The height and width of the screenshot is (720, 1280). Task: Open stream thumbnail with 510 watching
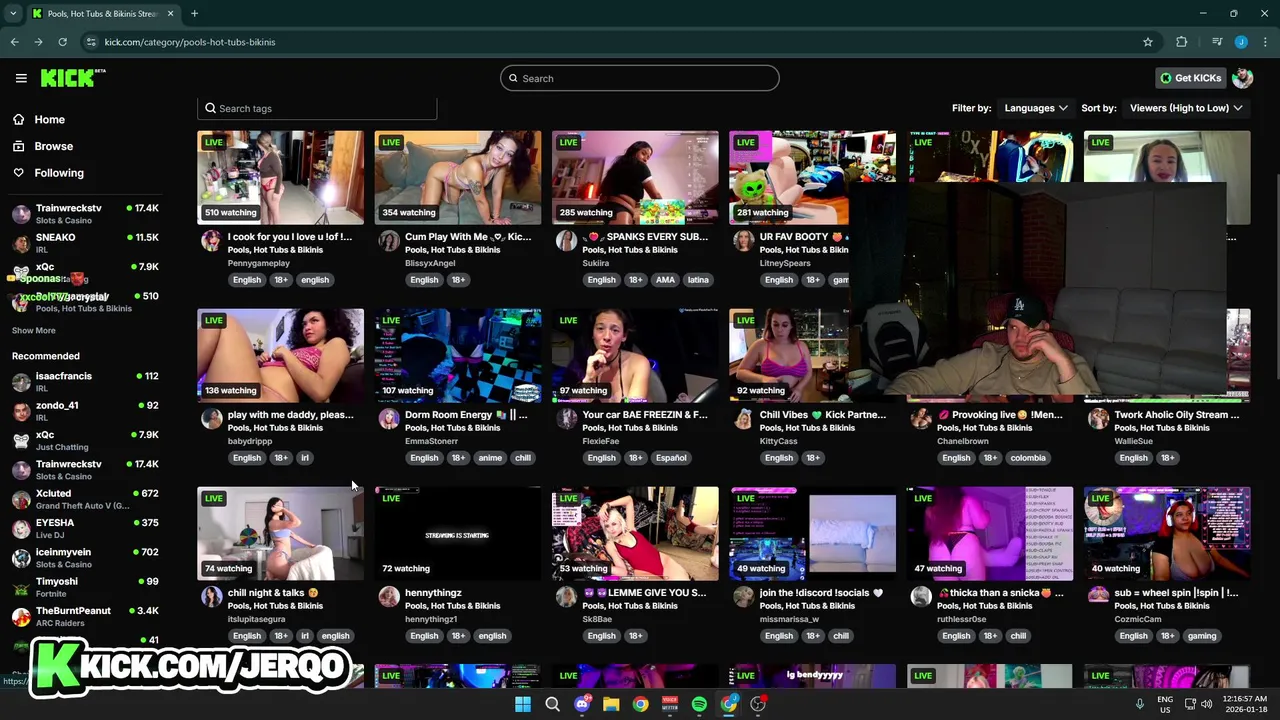pos(281,177)
